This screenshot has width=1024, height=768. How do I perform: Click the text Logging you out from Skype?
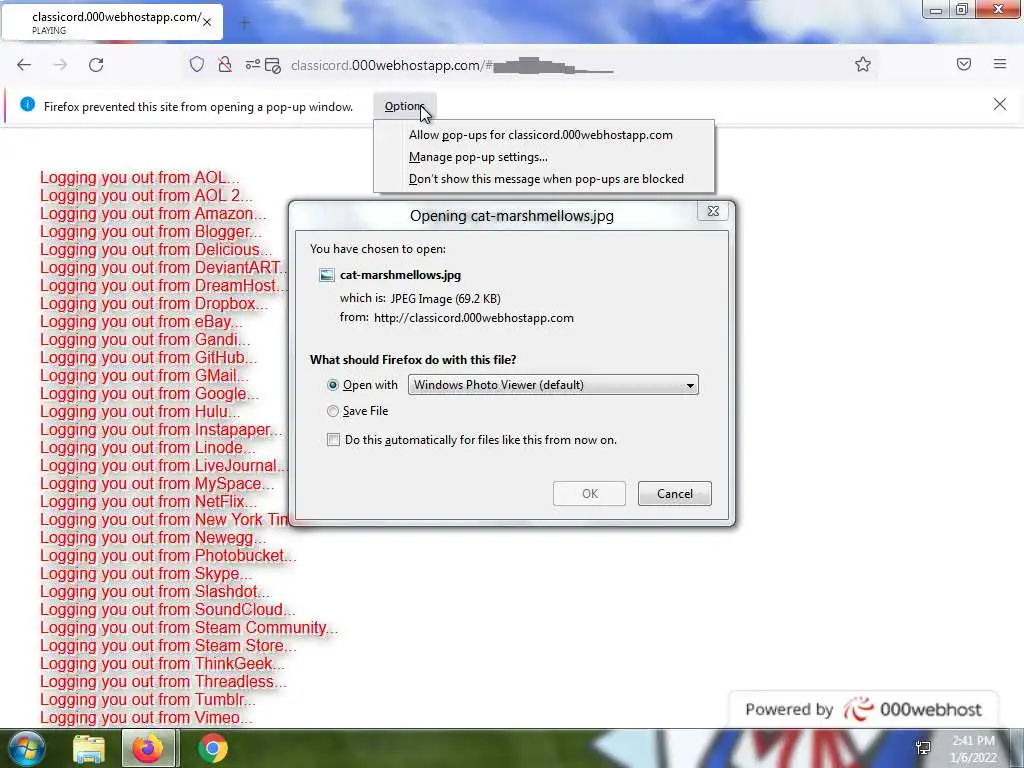click(x=146, y=573)
